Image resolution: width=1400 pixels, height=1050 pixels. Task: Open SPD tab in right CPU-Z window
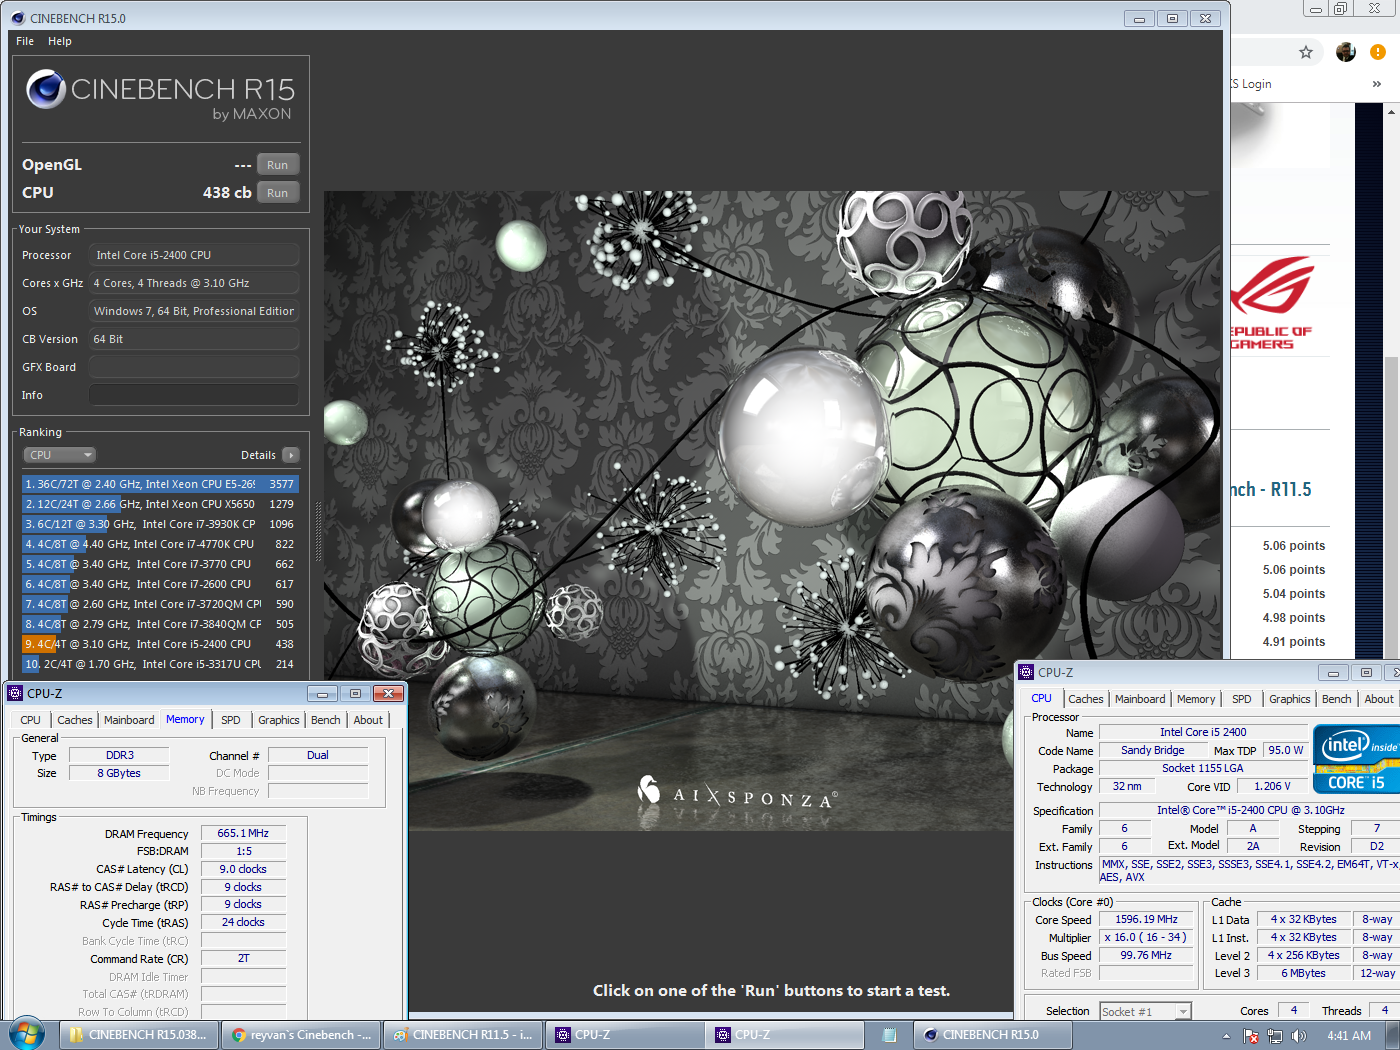(1242, 699)
